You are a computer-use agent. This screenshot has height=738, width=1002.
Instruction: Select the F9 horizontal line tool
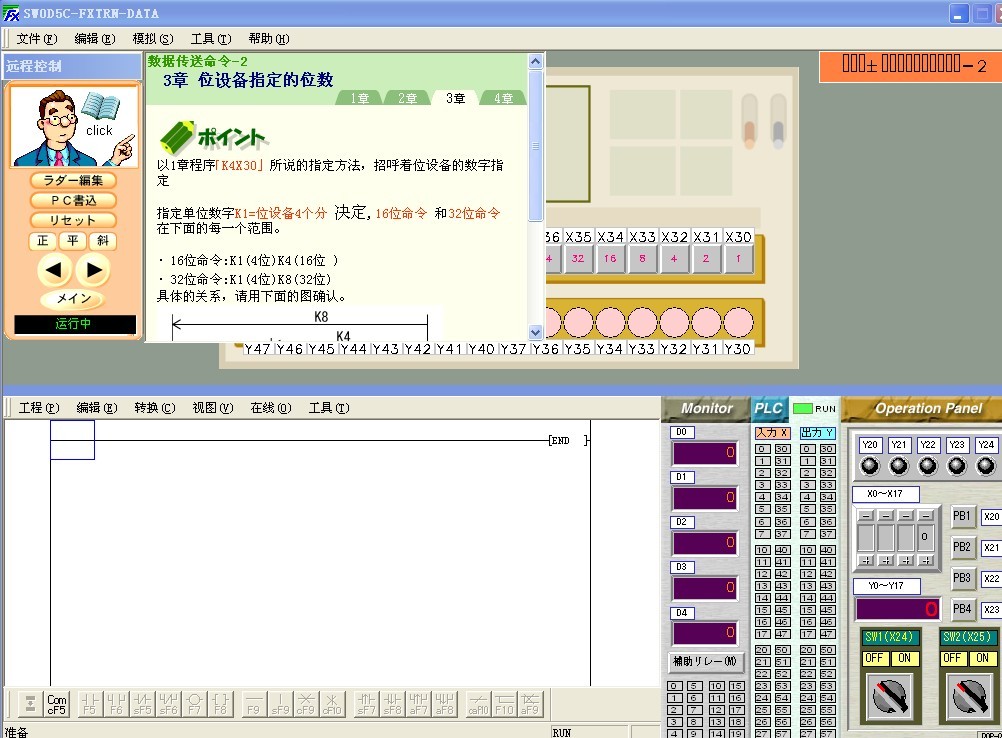[x=254, y=704]
